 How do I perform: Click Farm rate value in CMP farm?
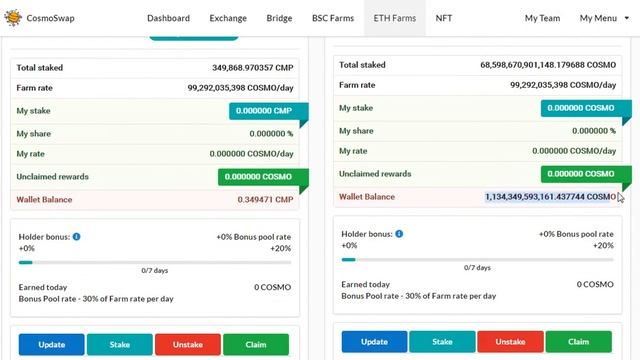point(240,88)
